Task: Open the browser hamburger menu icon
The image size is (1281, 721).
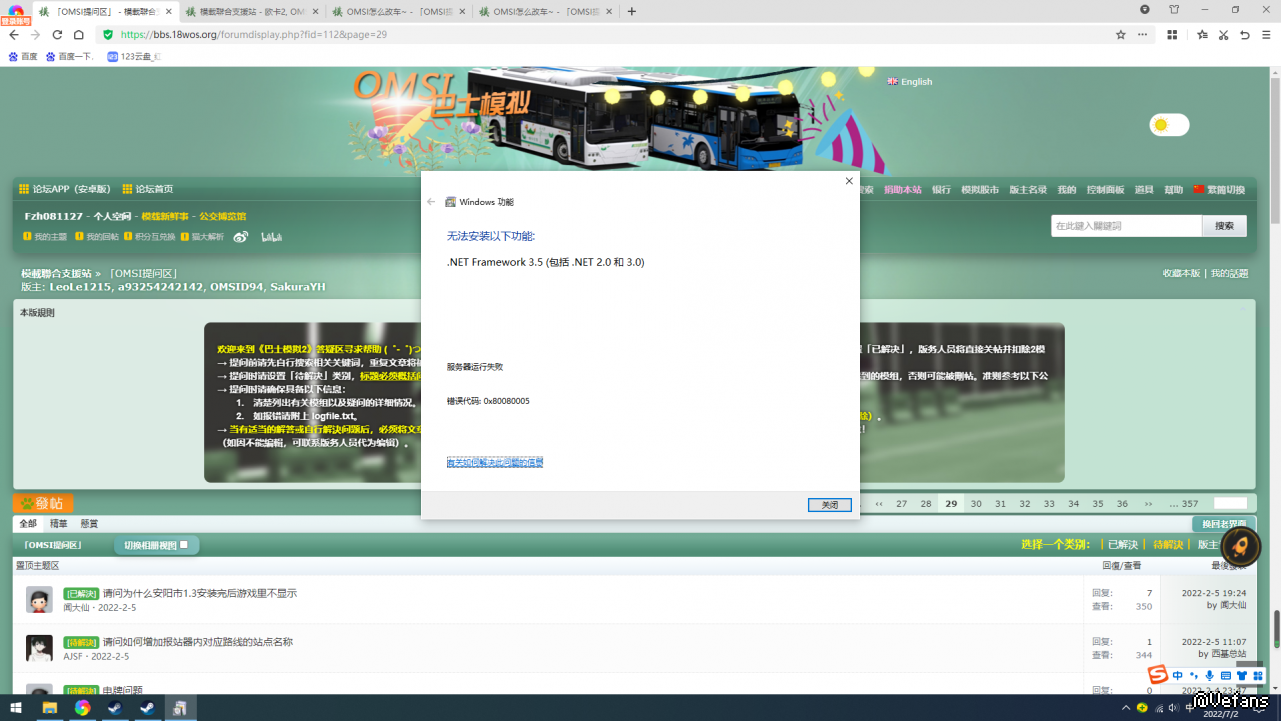Action: pos(1266,34)
